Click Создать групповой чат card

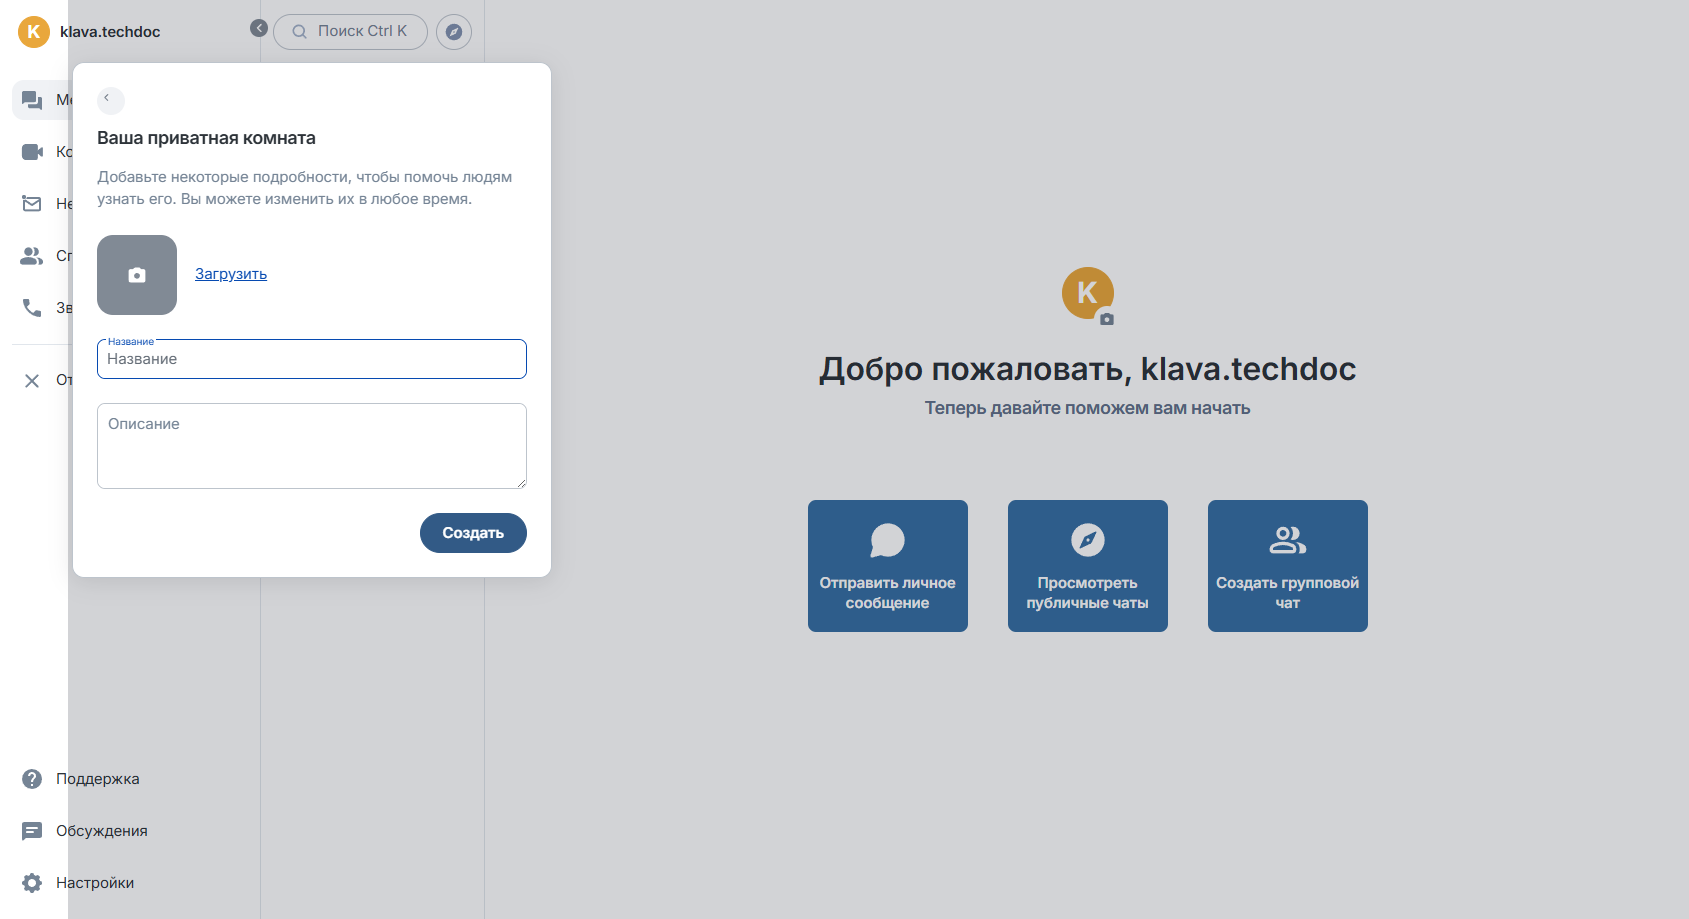click(1288, 566)
